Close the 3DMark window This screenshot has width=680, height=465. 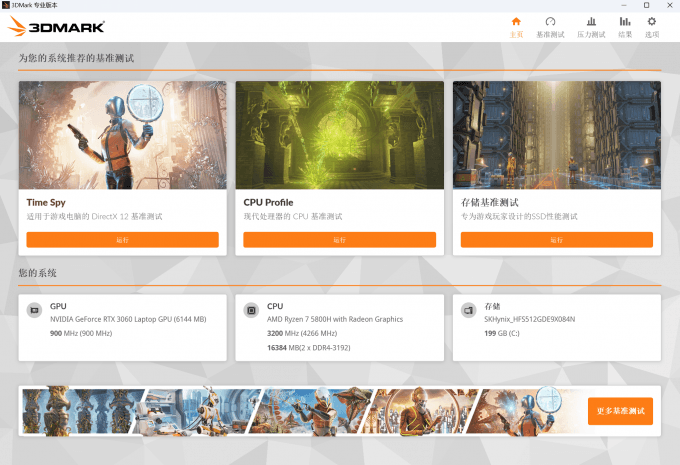(669, 5)
